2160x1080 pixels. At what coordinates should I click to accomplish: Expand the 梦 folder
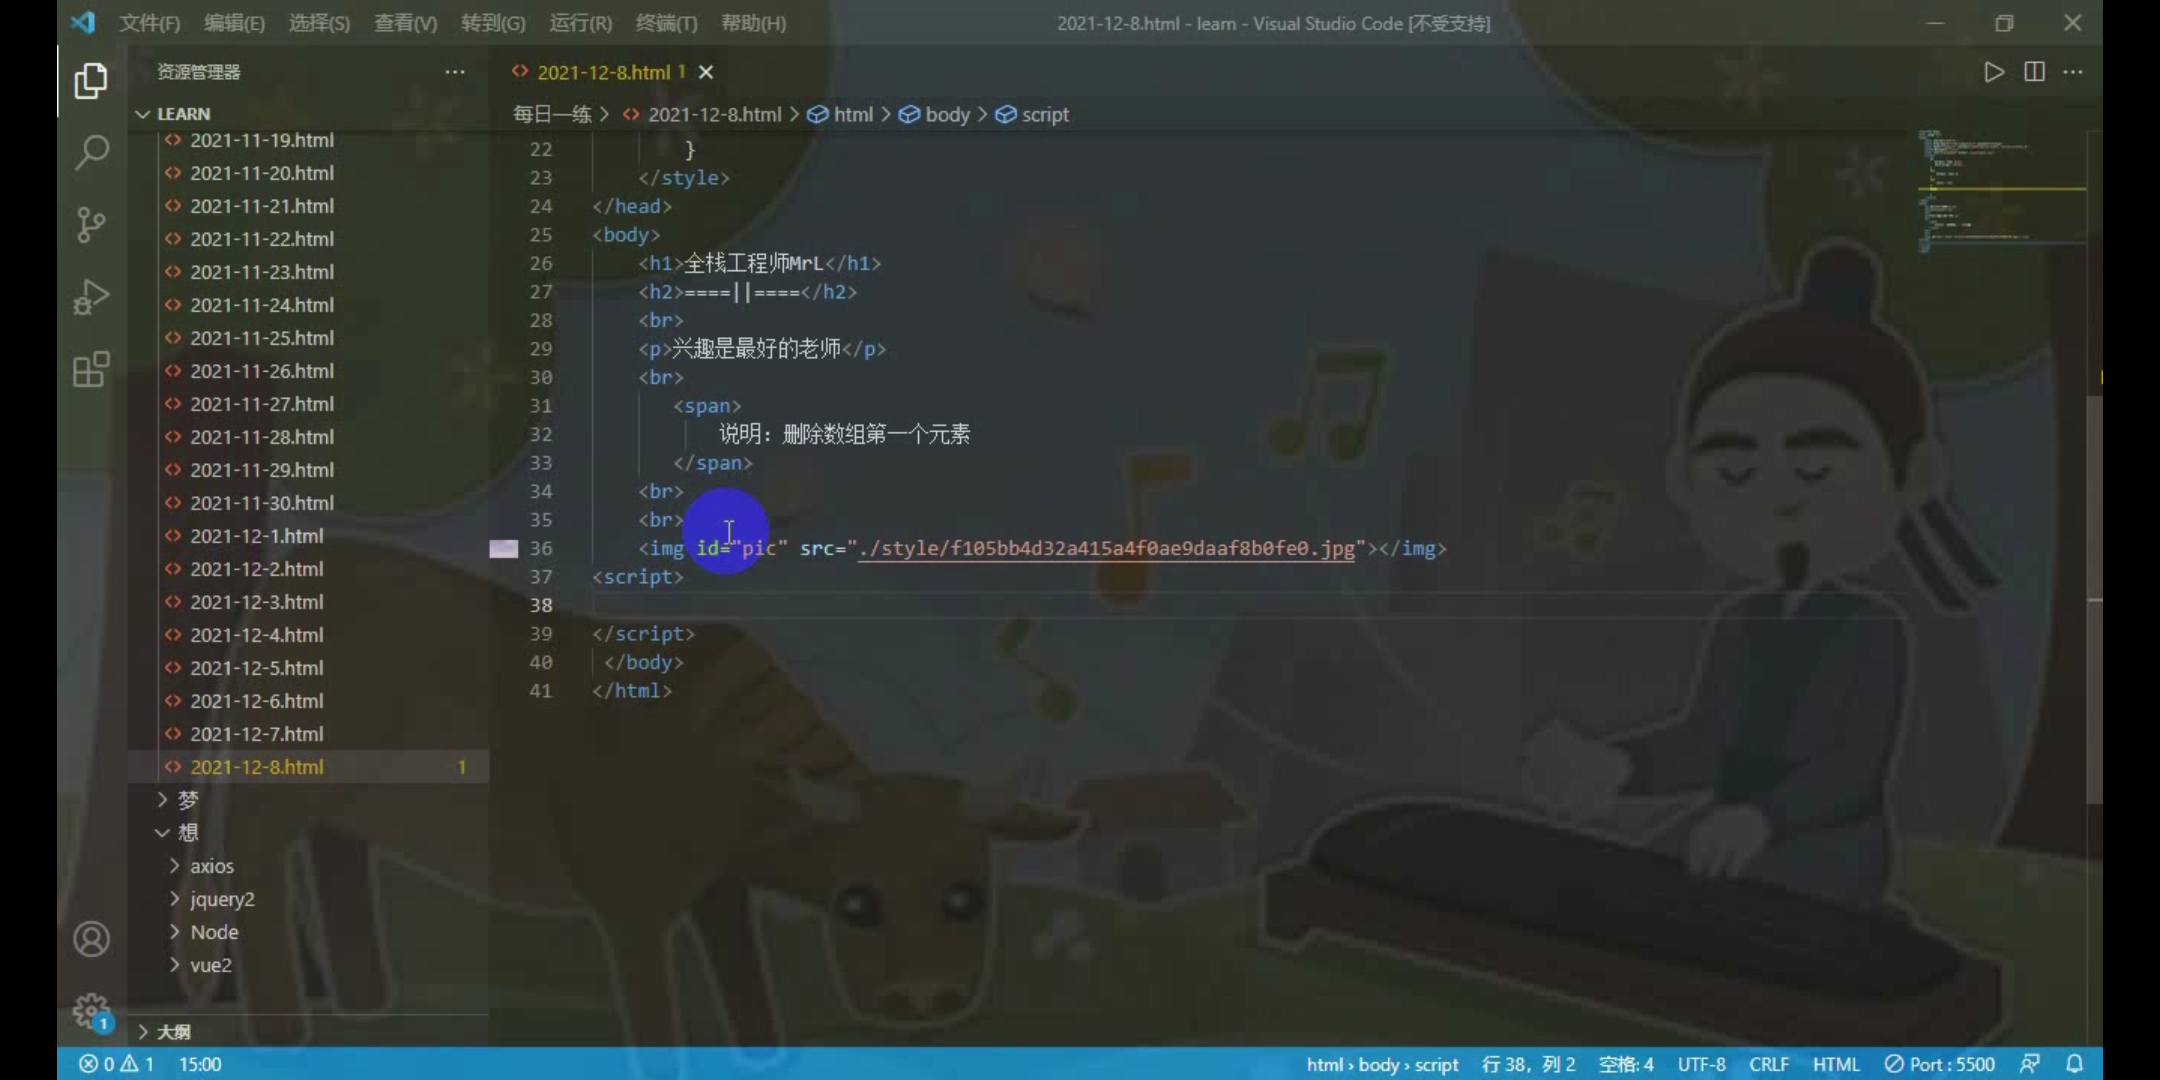click(309, 800)
